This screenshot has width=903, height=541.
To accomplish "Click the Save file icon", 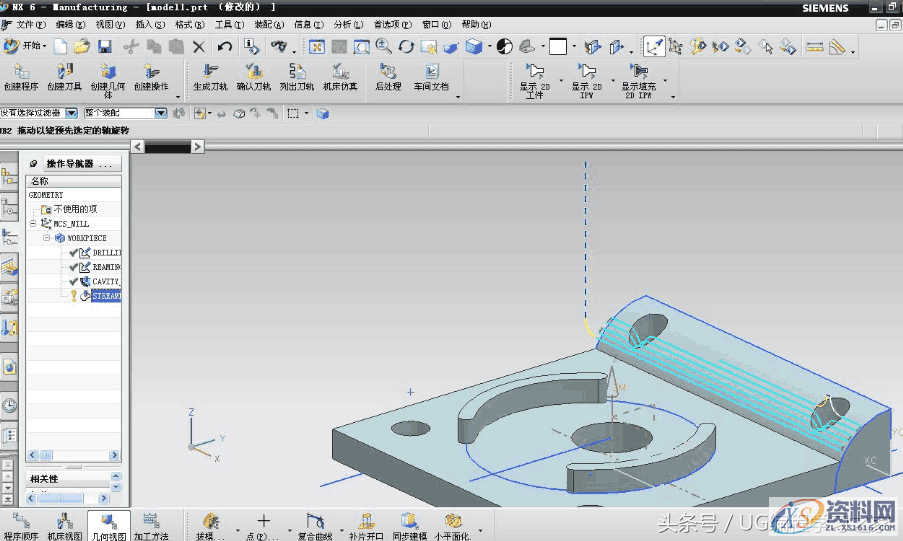I will pyautogui.click(x=105, y=46).
